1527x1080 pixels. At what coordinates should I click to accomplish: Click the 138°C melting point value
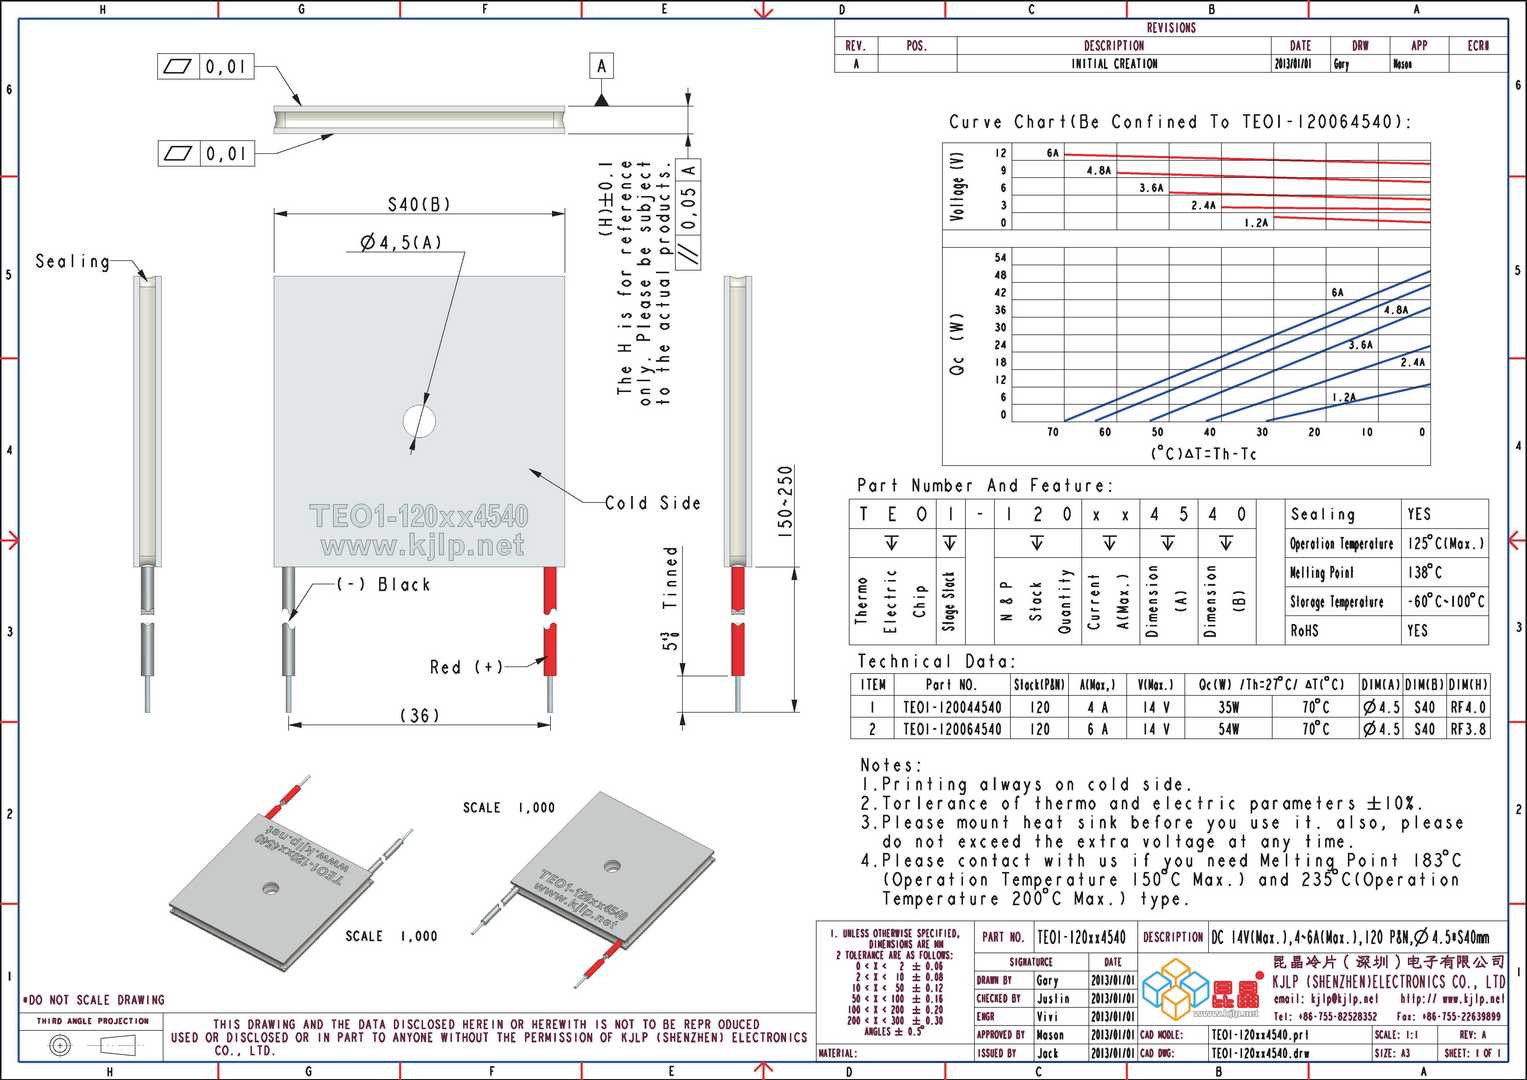[x=1424, y=572]
